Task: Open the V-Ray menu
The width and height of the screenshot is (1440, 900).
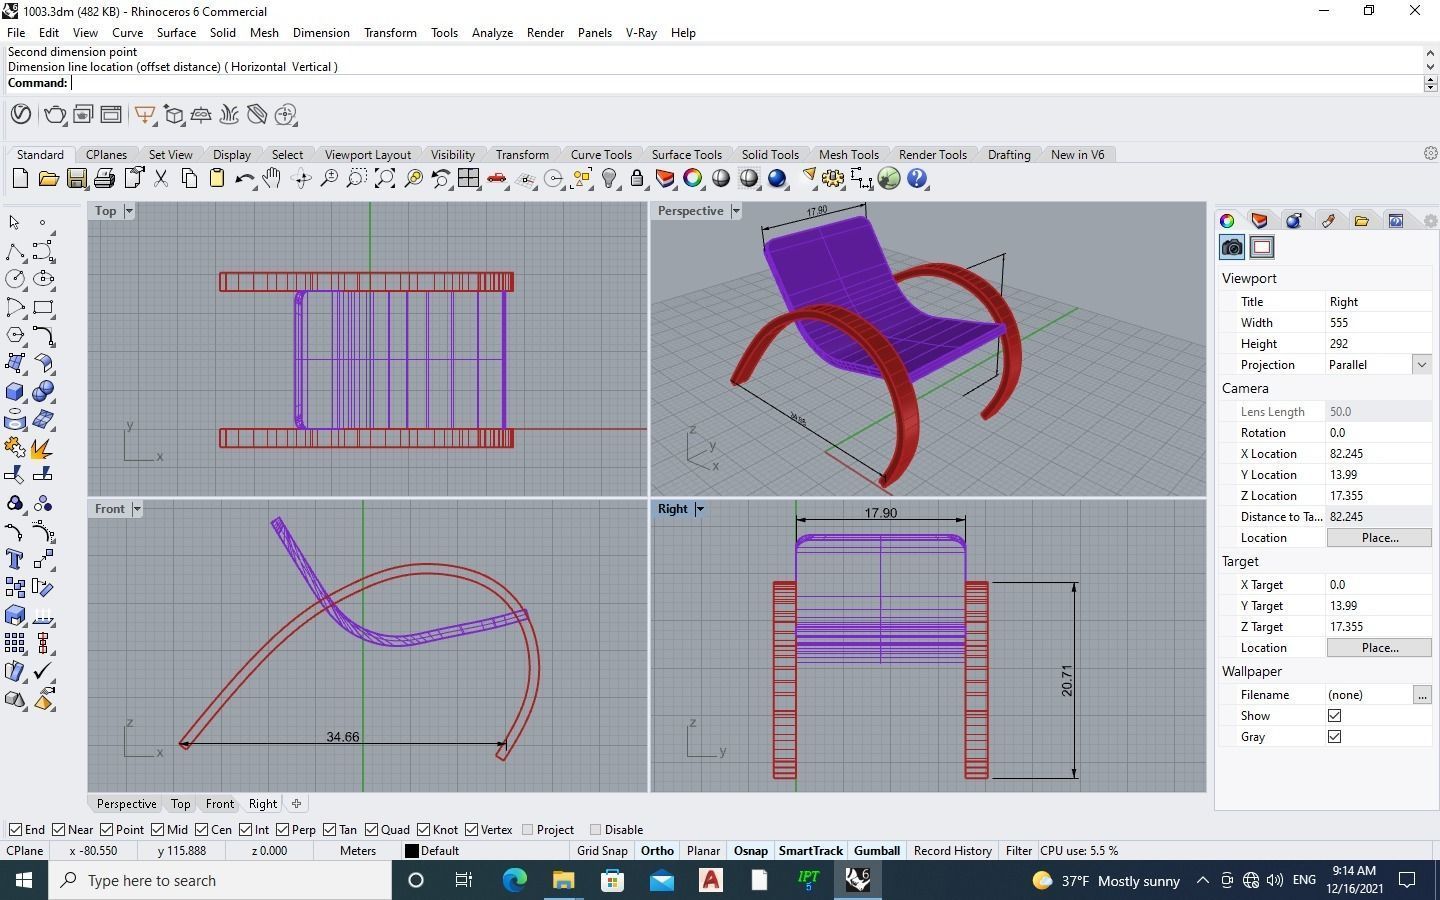Action: pos(641,33)
